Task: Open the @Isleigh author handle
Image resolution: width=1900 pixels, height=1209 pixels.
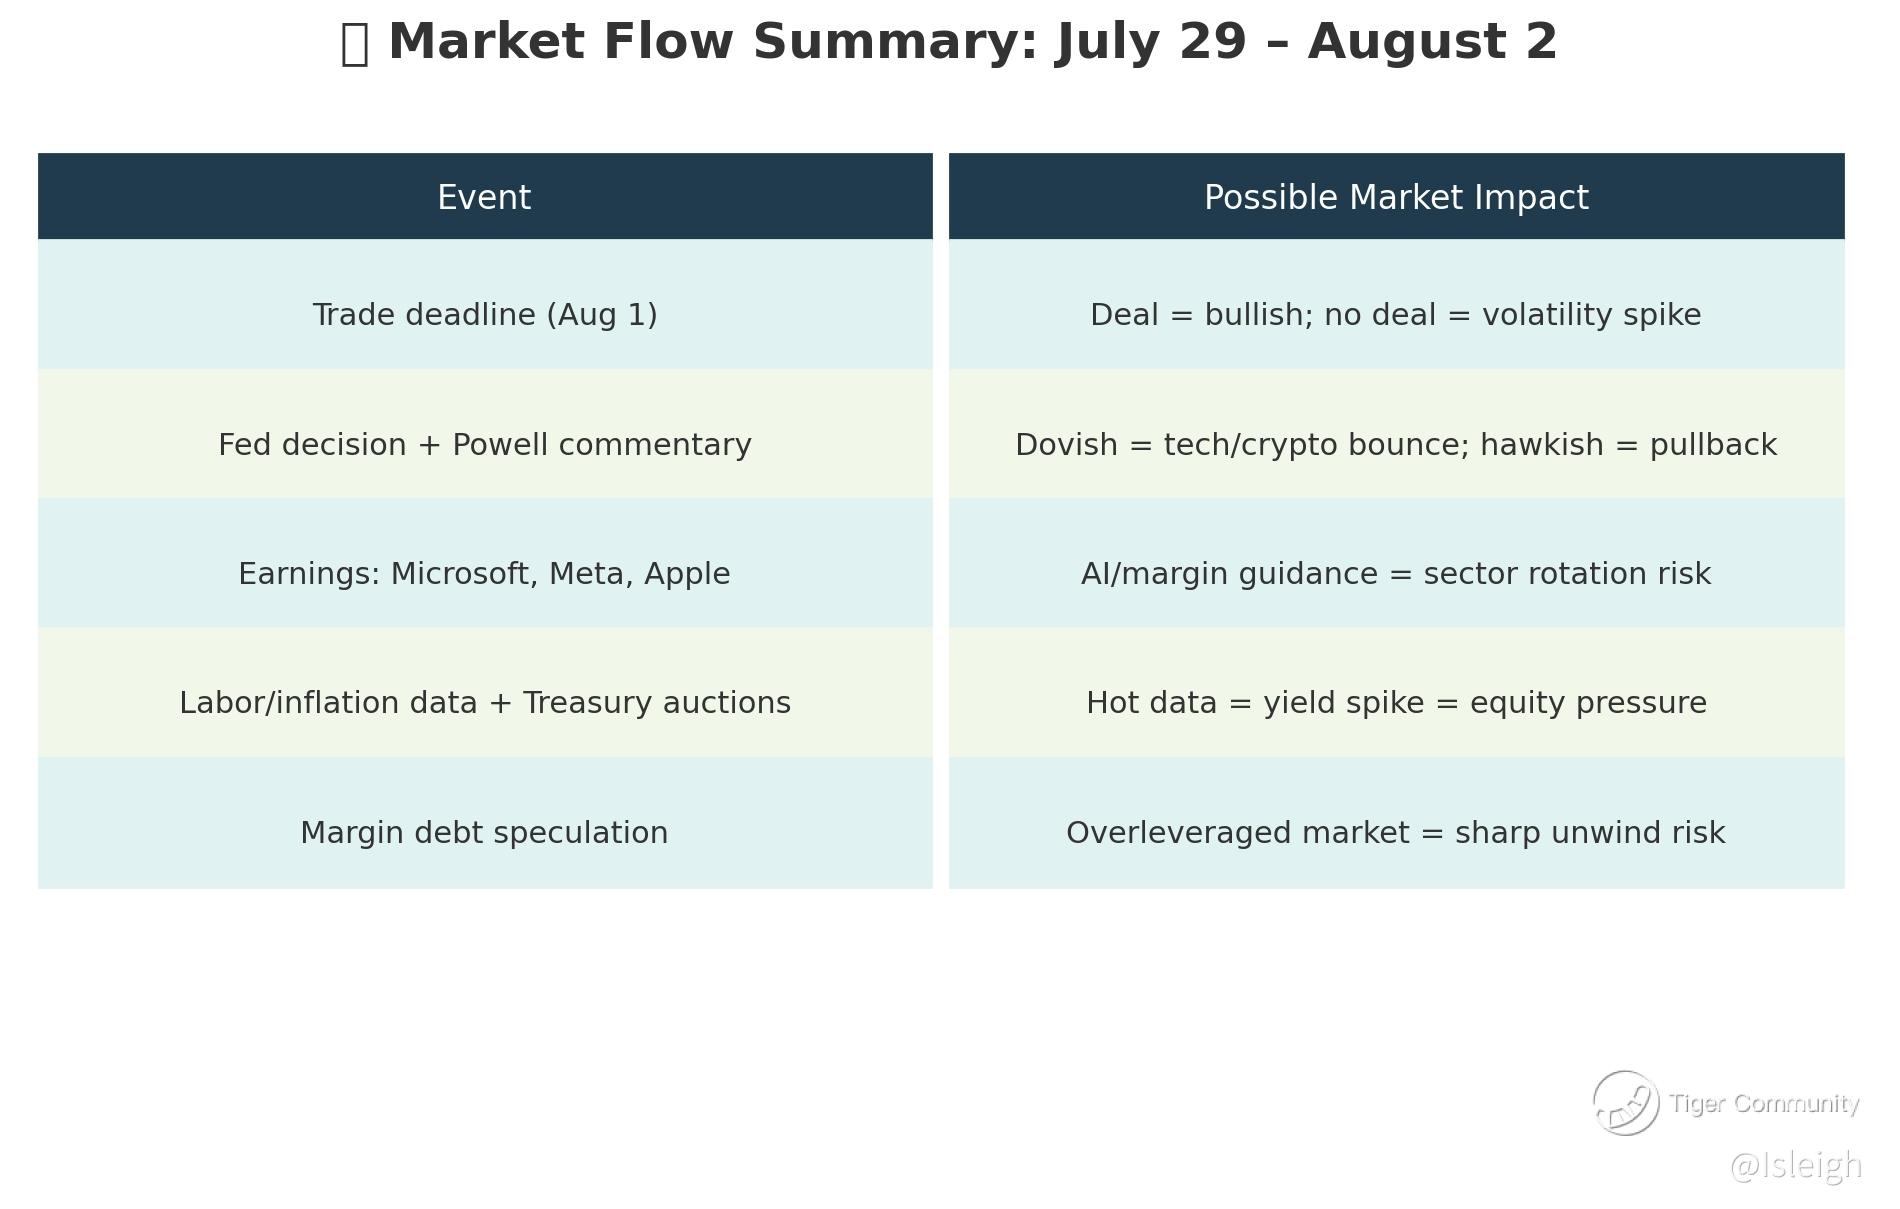Action: click(1795, 1166)
